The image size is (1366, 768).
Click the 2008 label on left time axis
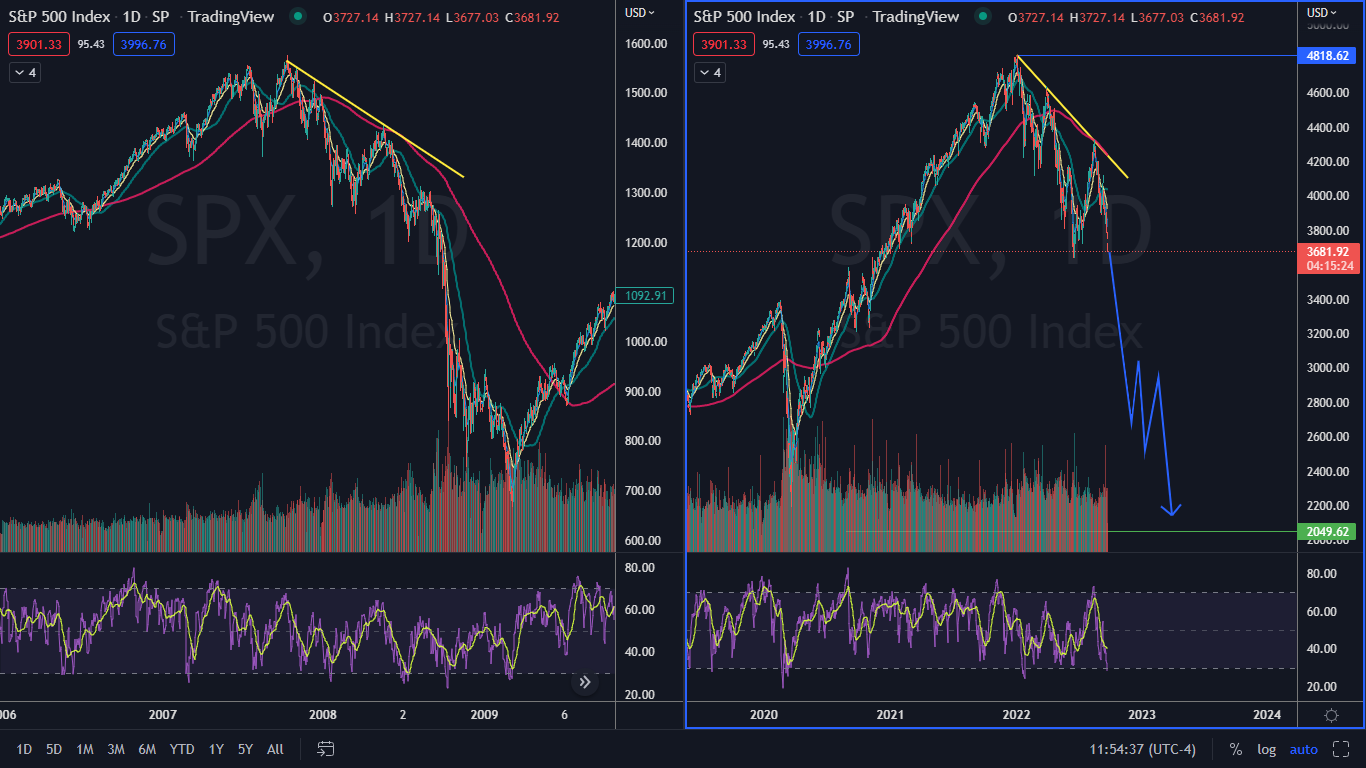[322, 714]
